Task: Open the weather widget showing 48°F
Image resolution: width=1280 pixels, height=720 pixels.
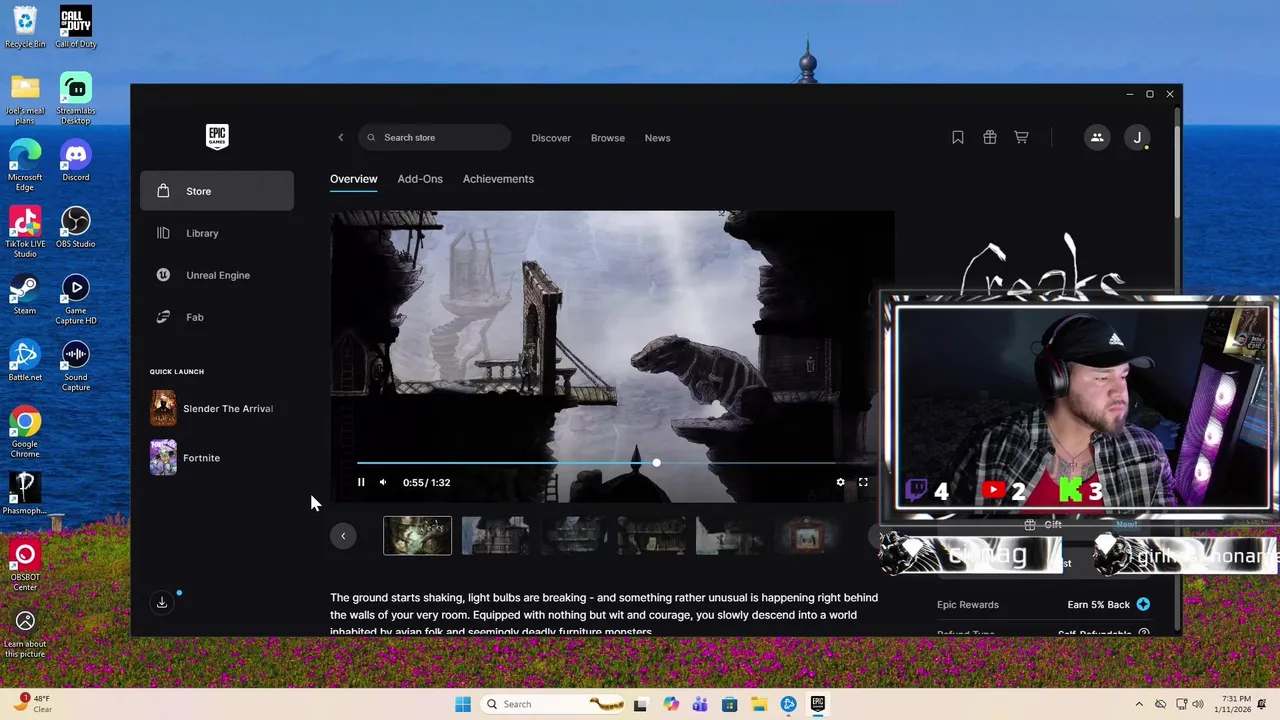Action: 34,704
